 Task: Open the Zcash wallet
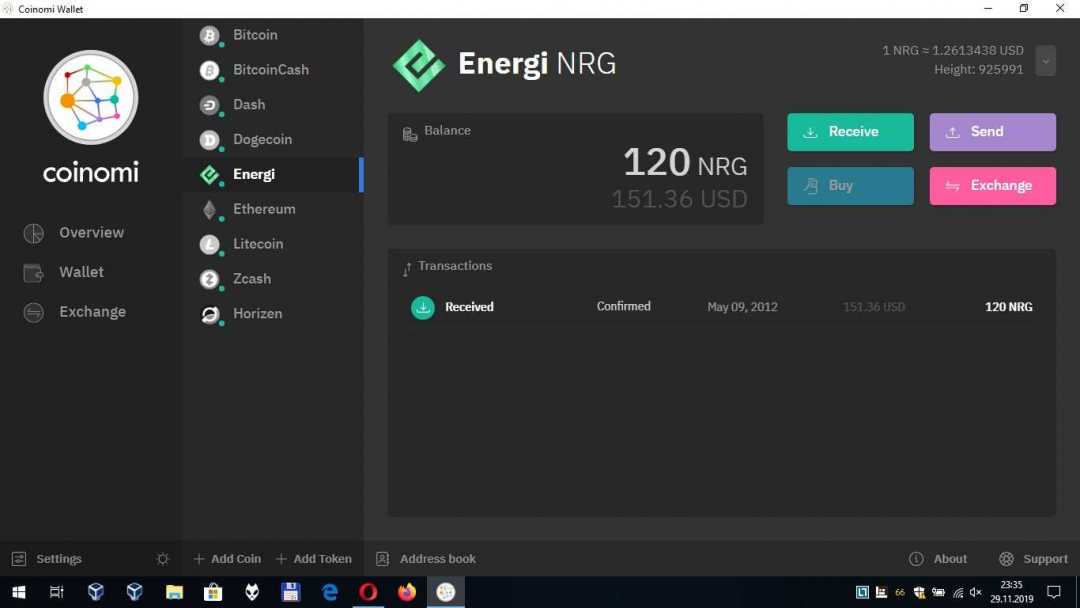tap(252, 278)
